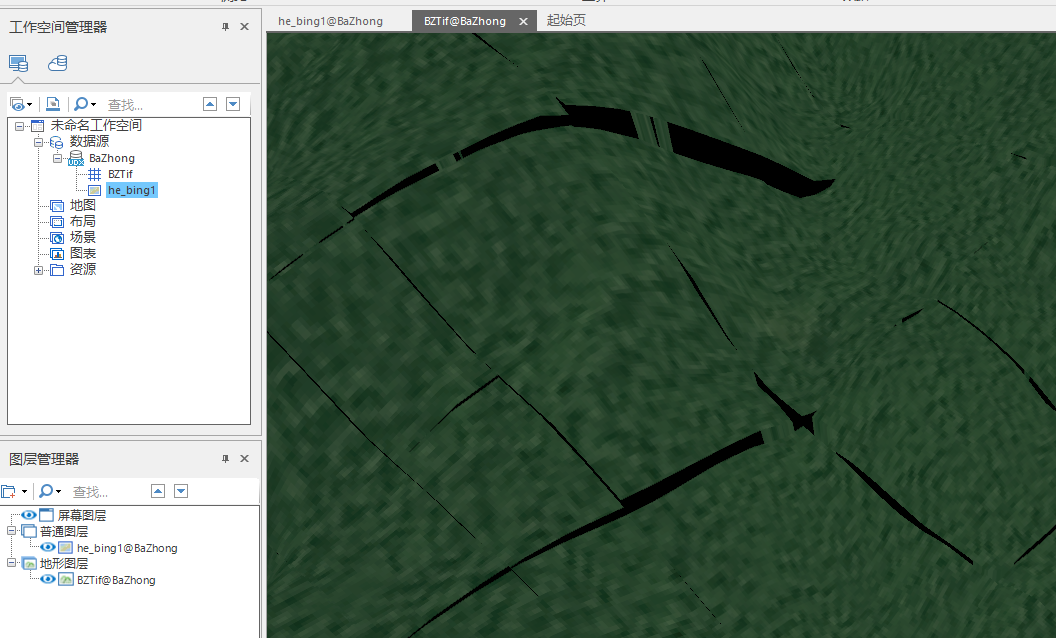The height and width of the screenshot is (638, 1056).
Task: Switch to the he_bing1@BaZhong tab
Action: click(331, 21)
